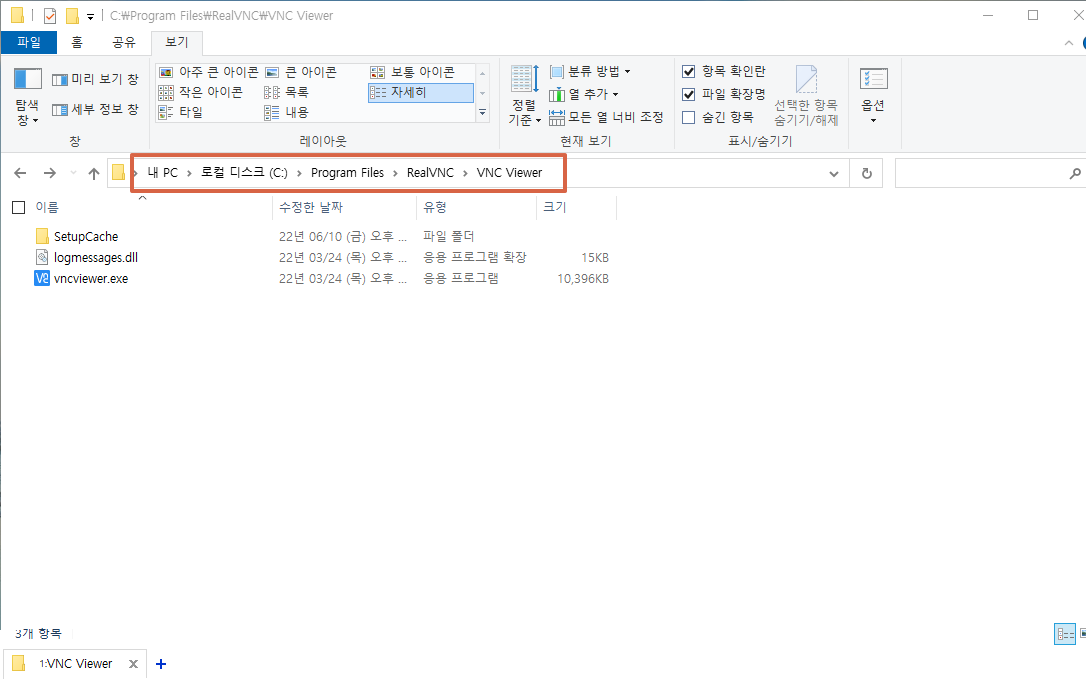Click 모든 열 너비 조정 size columns
This screenshot has width=1086, height=680.
(x=606, y=118)
